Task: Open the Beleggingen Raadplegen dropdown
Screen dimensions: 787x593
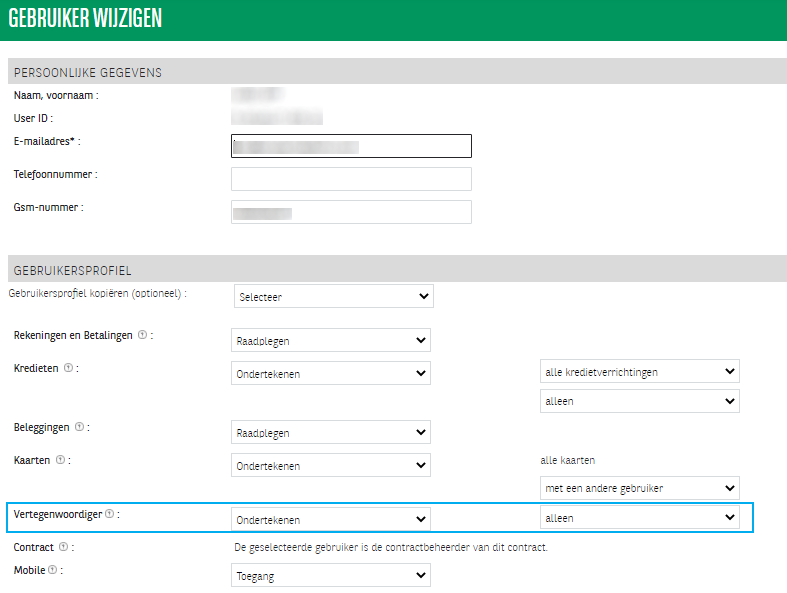Action: (330, 432)
